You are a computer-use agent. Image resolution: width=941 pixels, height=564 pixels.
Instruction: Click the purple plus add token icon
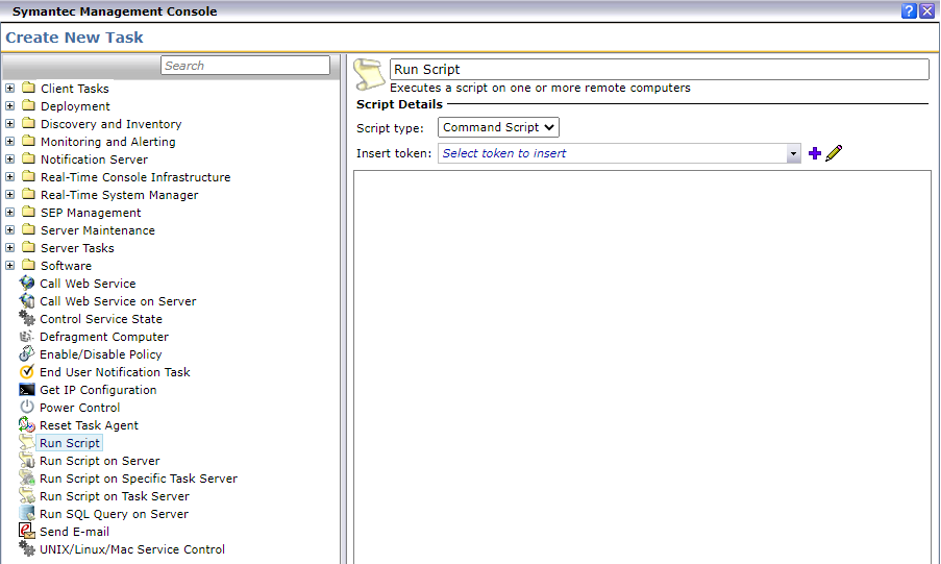pos(814,153)
